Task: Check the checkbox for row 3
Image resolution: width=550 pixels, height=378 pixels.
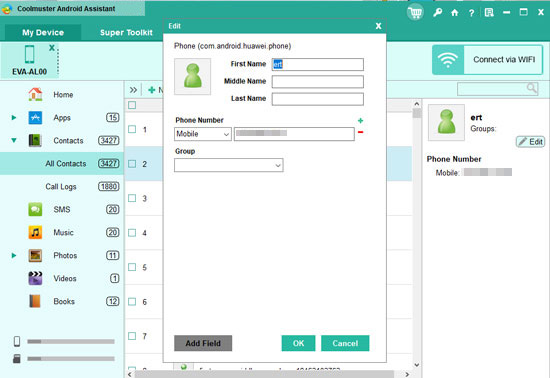Action: click(x=132, y=198)
